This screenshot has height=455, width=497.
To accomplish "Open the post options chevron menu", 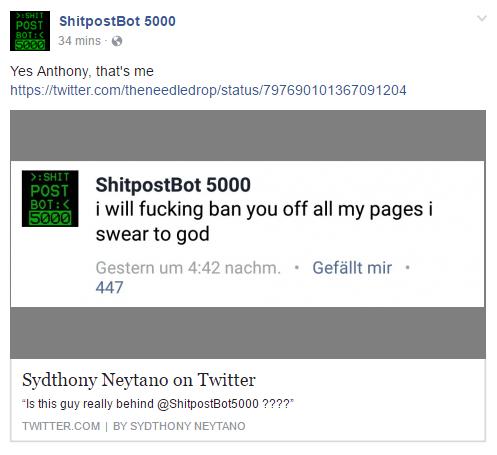I will (x=482, y=18).
